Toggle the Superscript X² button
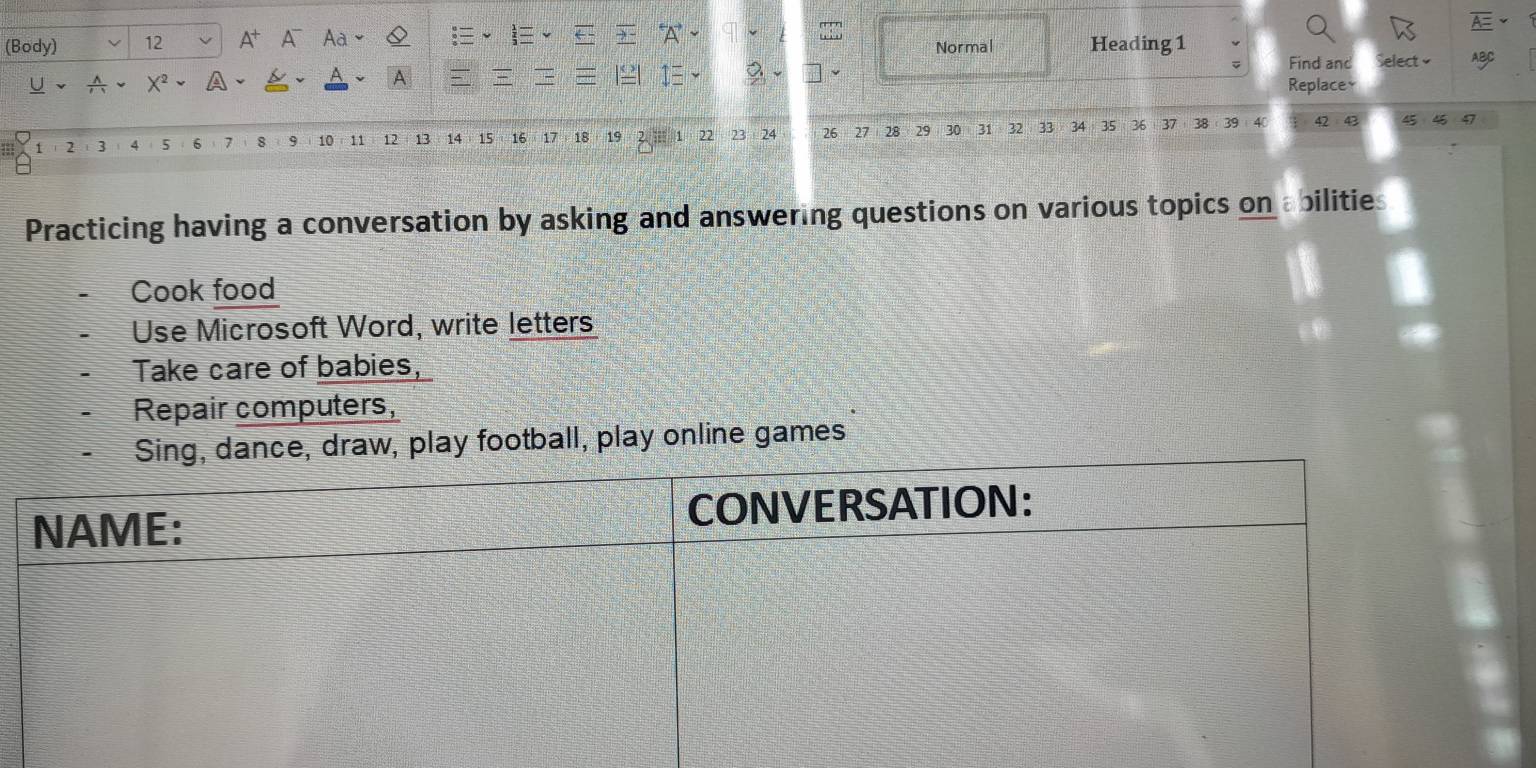 click(157, 84)
